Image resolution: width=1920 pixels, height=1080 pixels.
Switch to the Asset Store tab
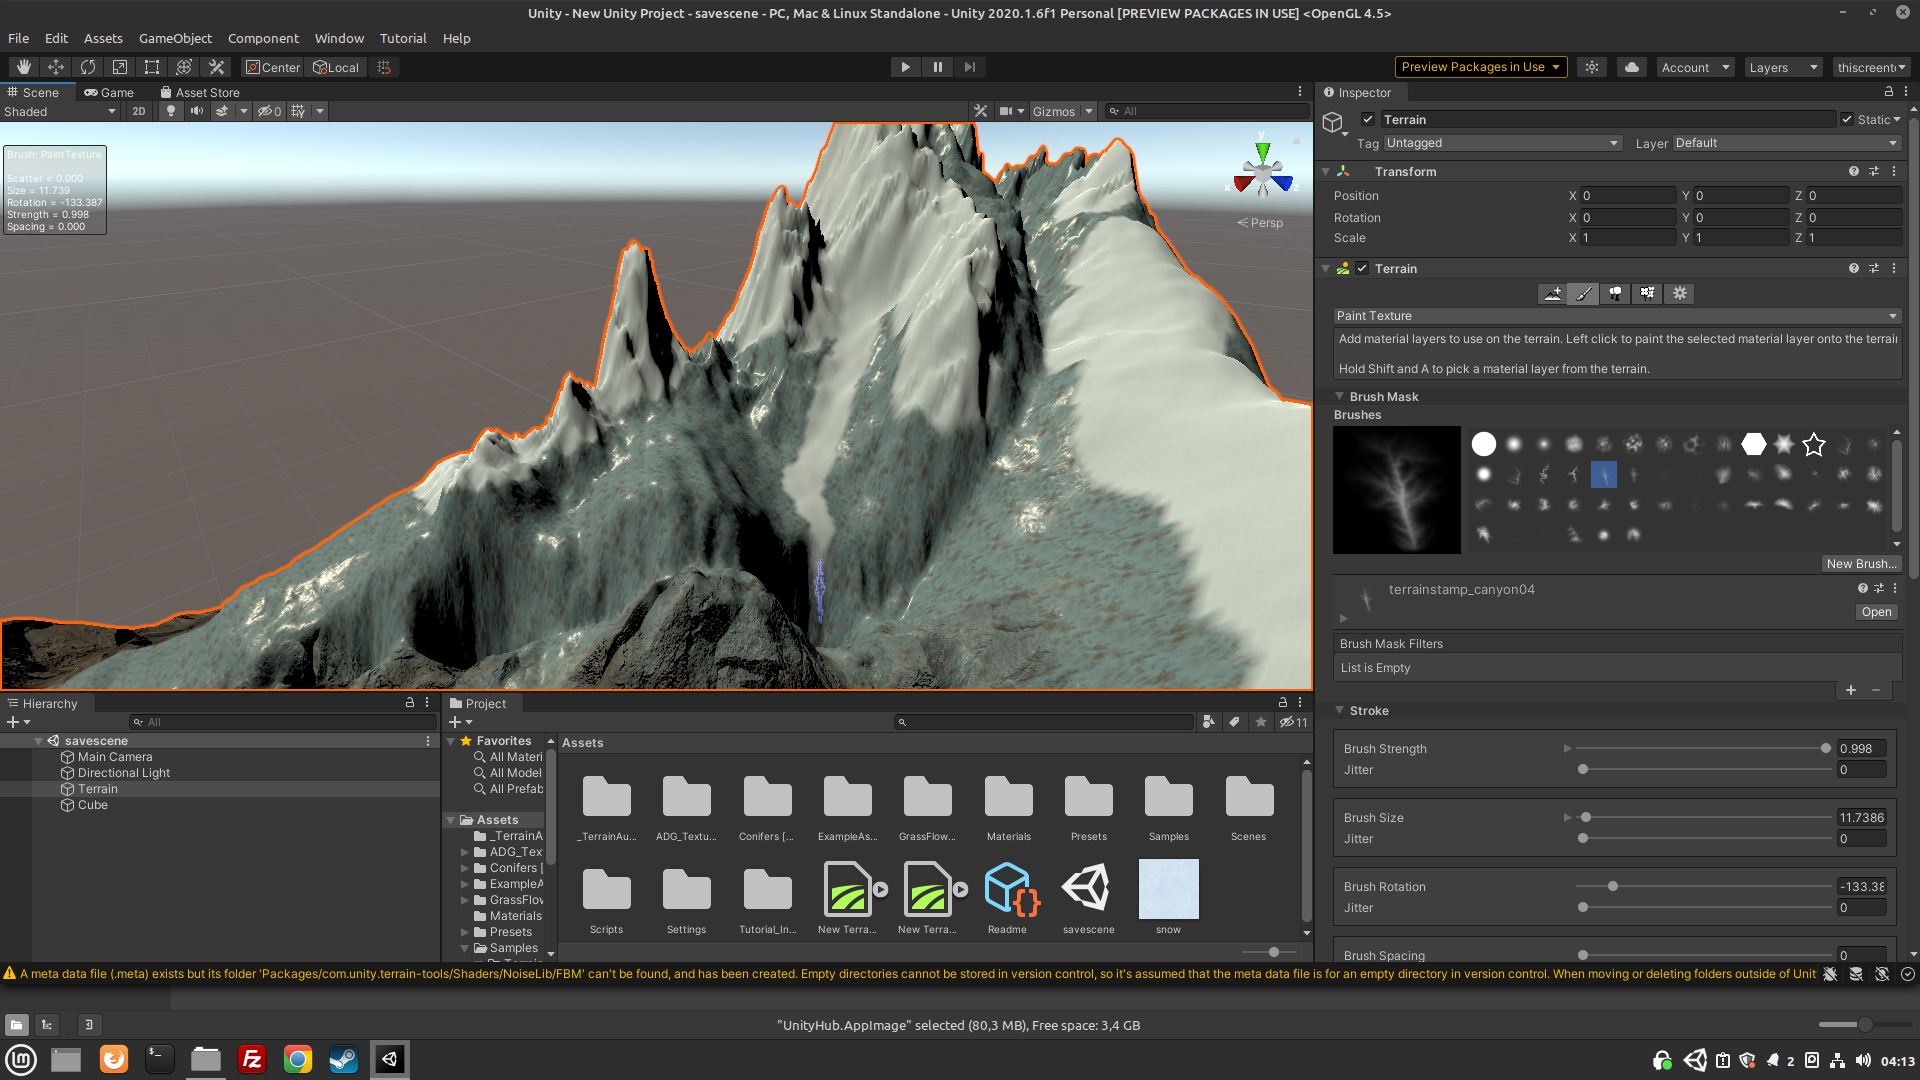pyautogui.click(x=200, y=92)
